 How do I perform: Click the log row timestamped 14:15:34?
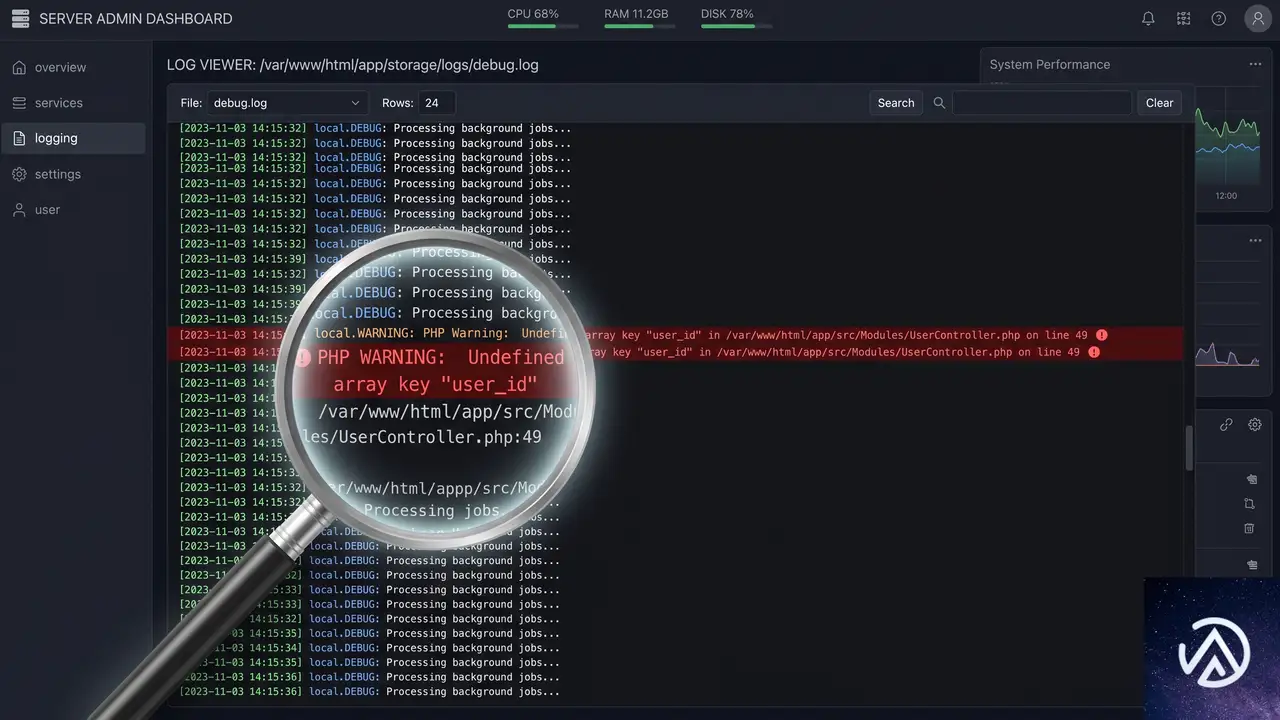(x=369, y=648)
